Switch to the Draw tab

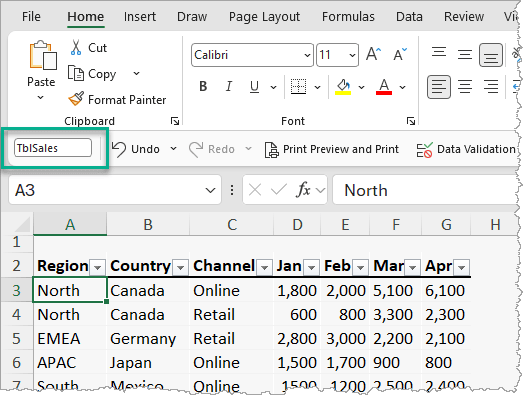pyautogui.click(x=192, y=16)
